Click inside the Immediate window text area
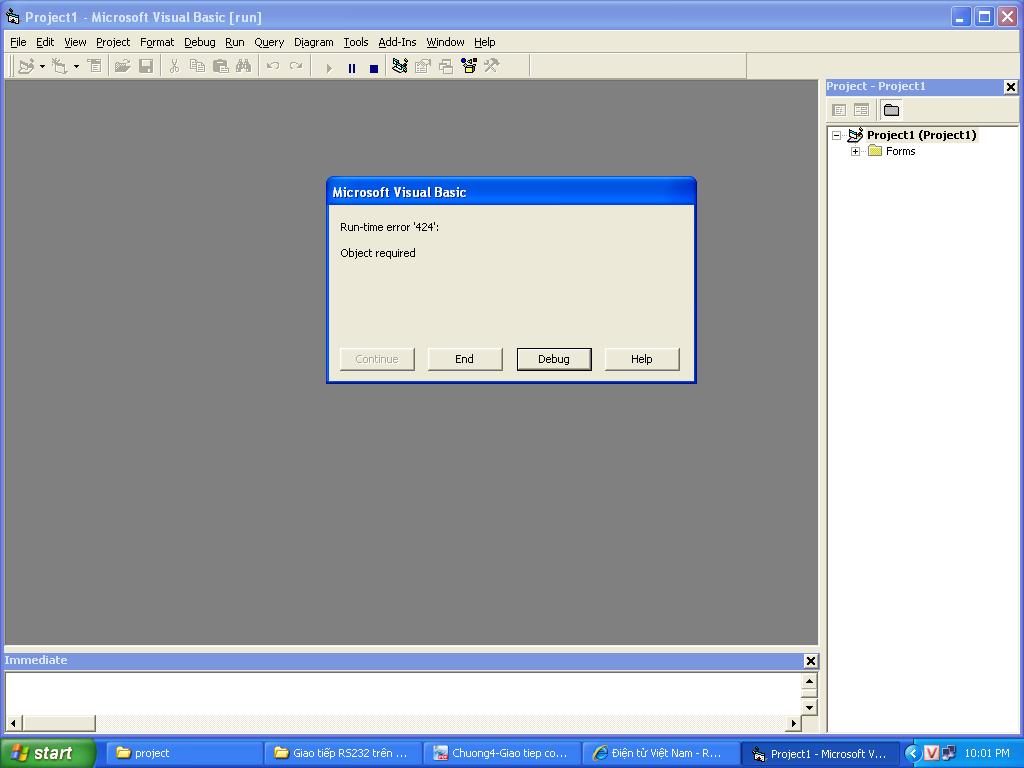The height and width of the screenshot is (768, 1024). pyautogui.click(x=403, y=694)
